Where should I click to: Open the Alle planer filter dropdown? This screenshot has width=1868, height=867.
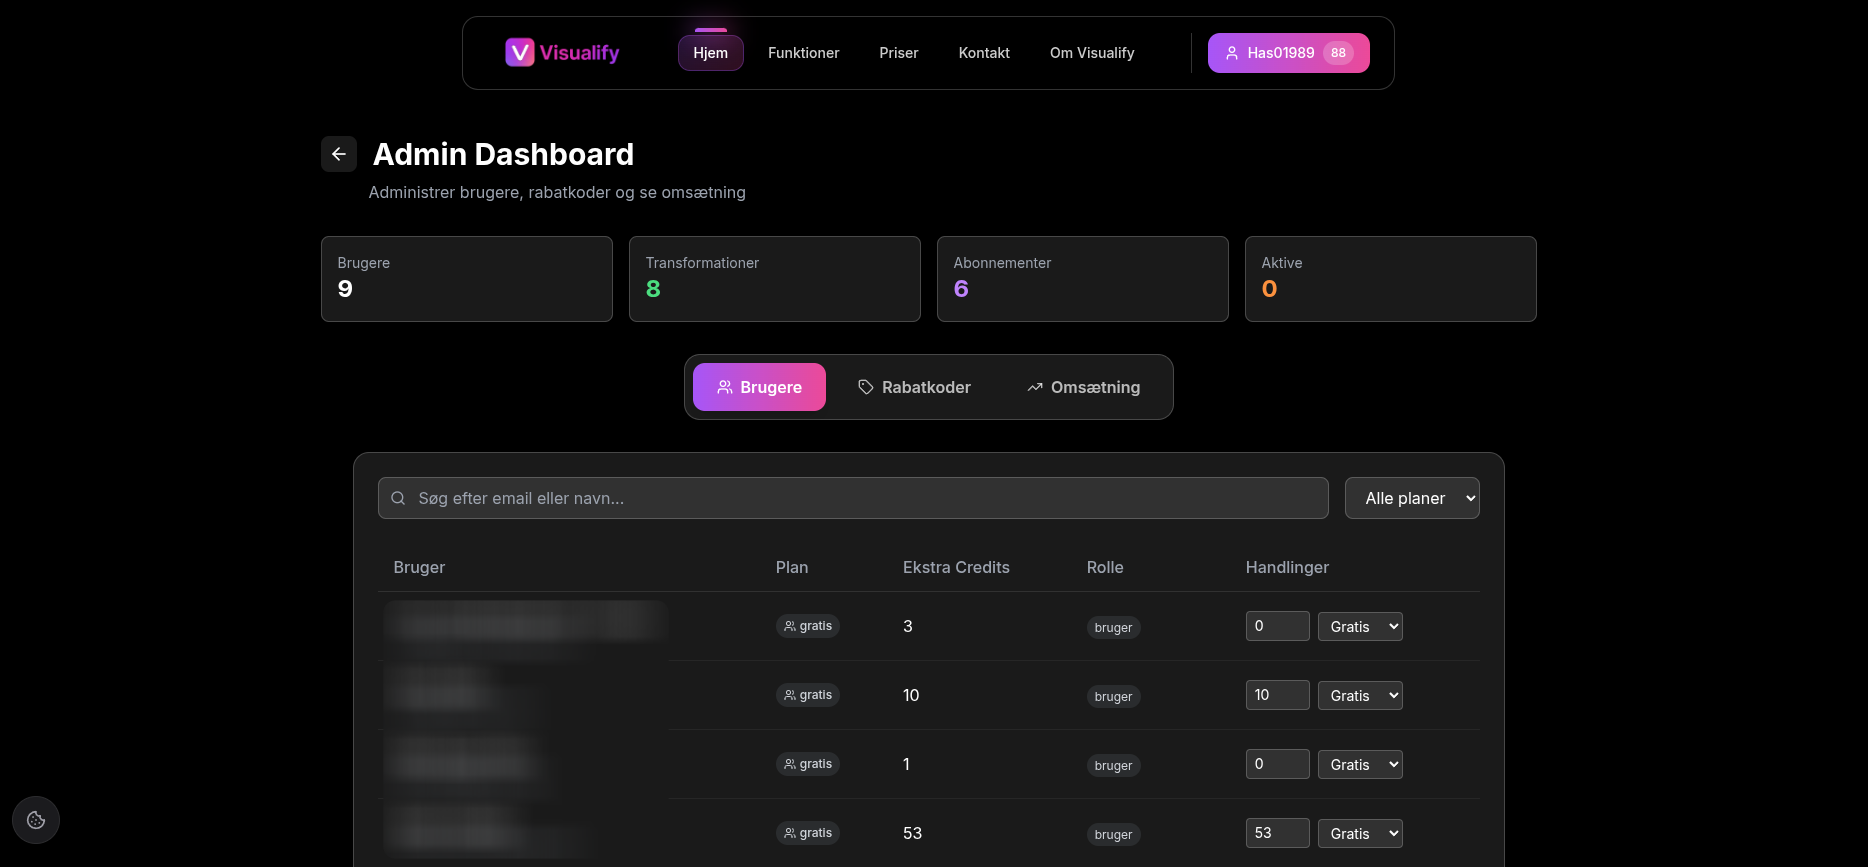click(x=1411, y=498)
